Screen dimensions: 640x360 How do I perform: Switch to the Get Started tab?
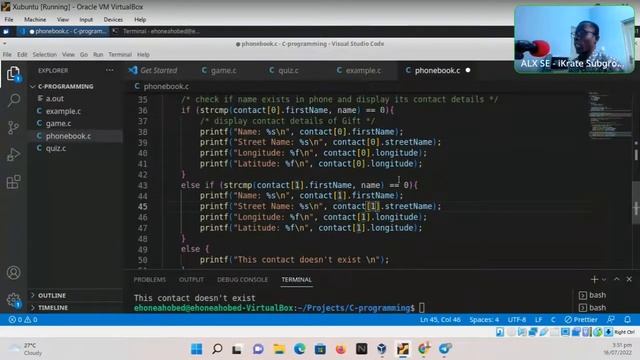pyautogui.click(x=153, y=70)
